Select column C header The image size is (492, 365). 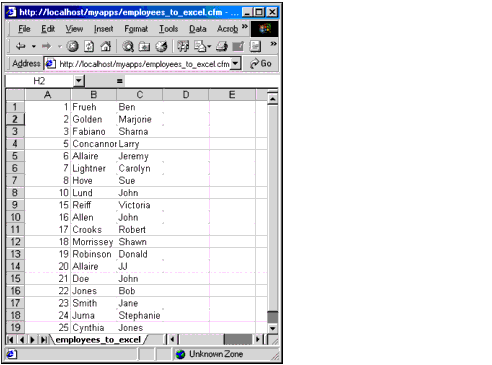point(140,95)
